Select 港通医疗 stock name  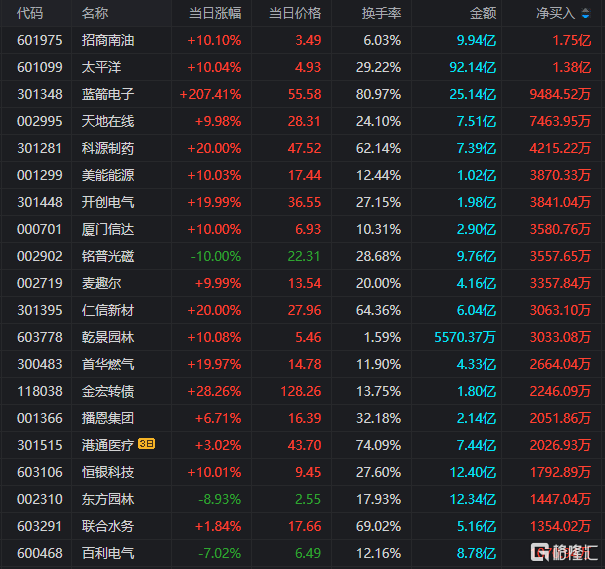tap(108, 445)
